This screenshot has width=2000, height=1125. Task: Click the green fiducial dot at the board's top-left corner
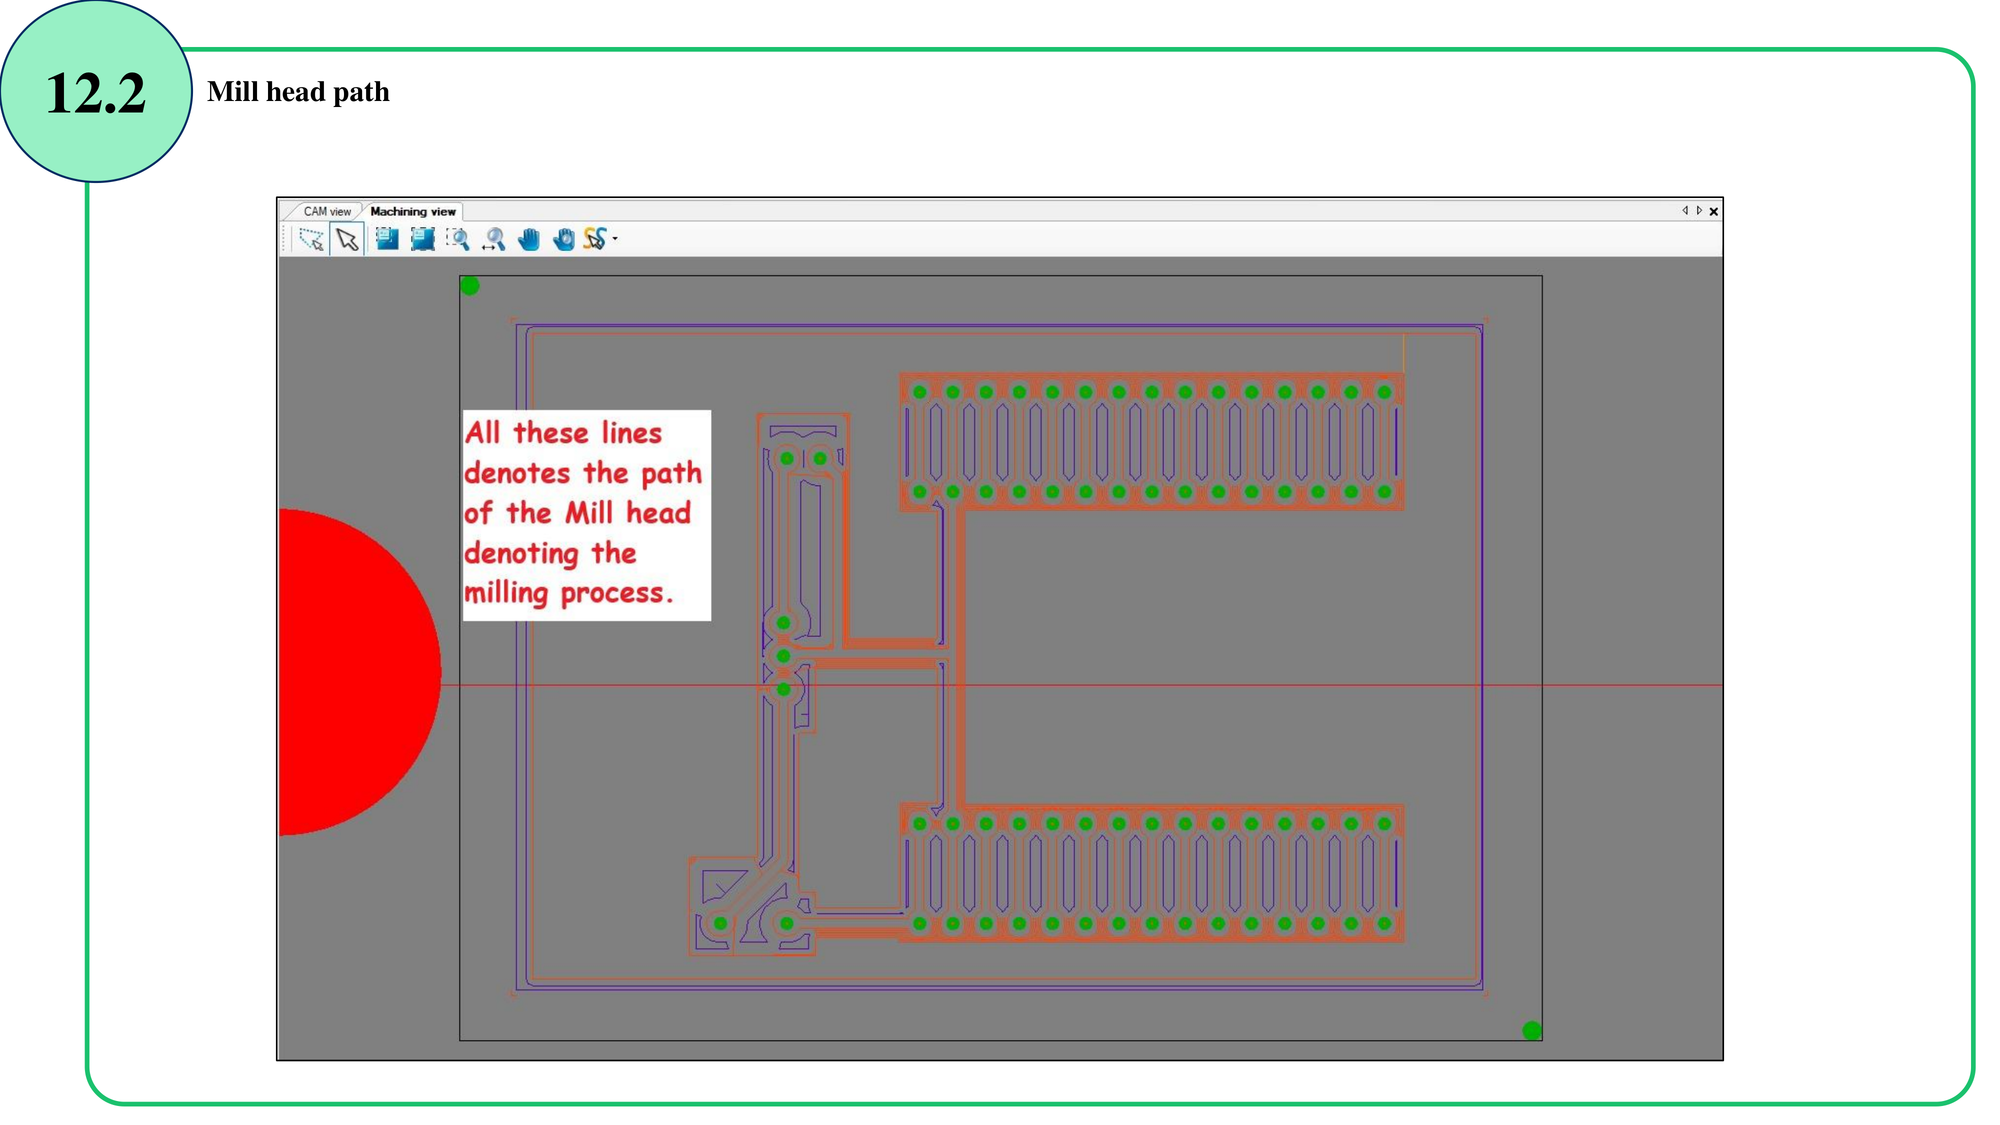point(470,286)
